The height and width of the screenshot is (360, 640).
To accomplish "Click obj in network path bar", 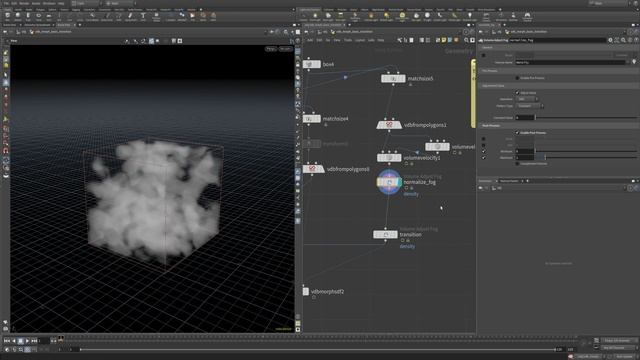I will click(325, 31).
